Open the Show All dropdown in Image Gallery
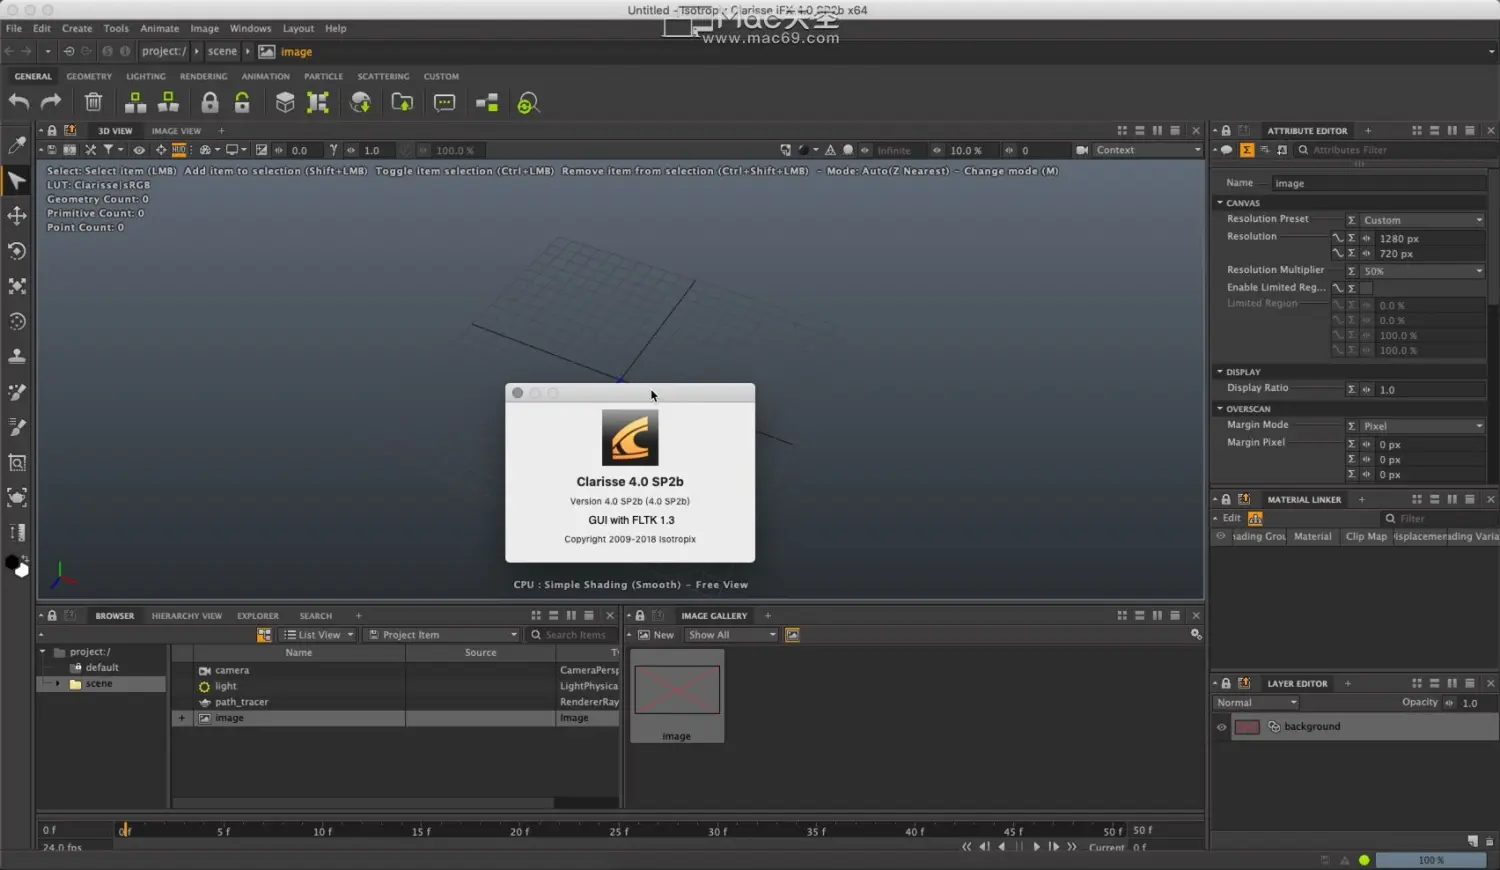1500x870 pixels. (731, 635)
